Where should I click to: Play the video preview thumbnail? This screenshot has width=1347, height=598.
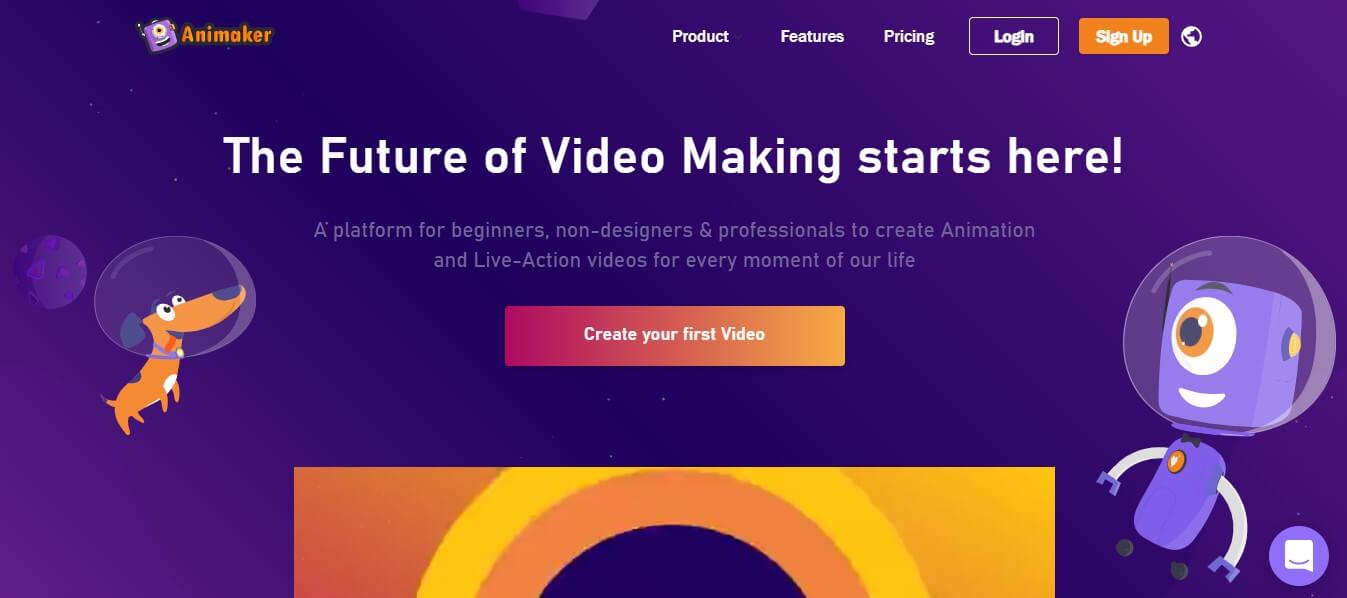click(x=674, y=532)
